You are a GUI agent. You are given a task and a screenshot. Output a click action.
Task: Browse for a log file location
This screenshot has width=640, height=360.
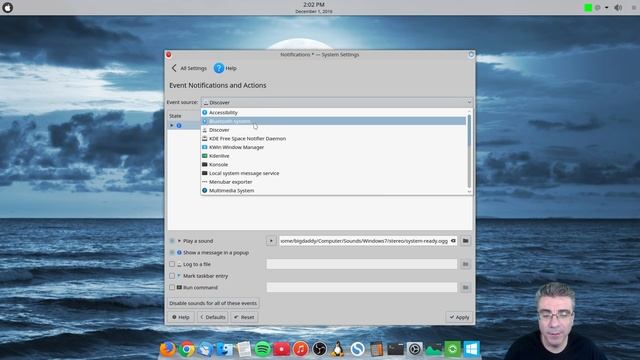tap(465, 264)
